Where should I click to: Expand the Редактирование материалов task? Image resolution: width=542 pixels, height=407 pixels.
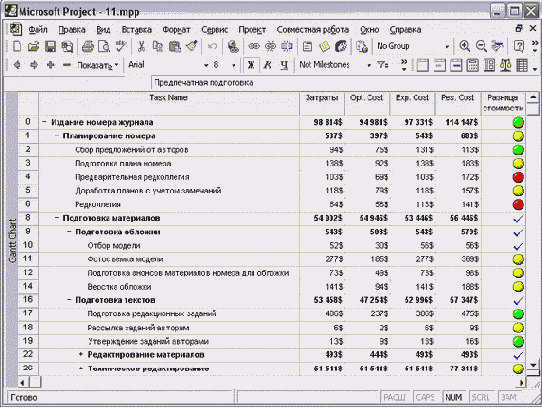[x=81, y=354]
